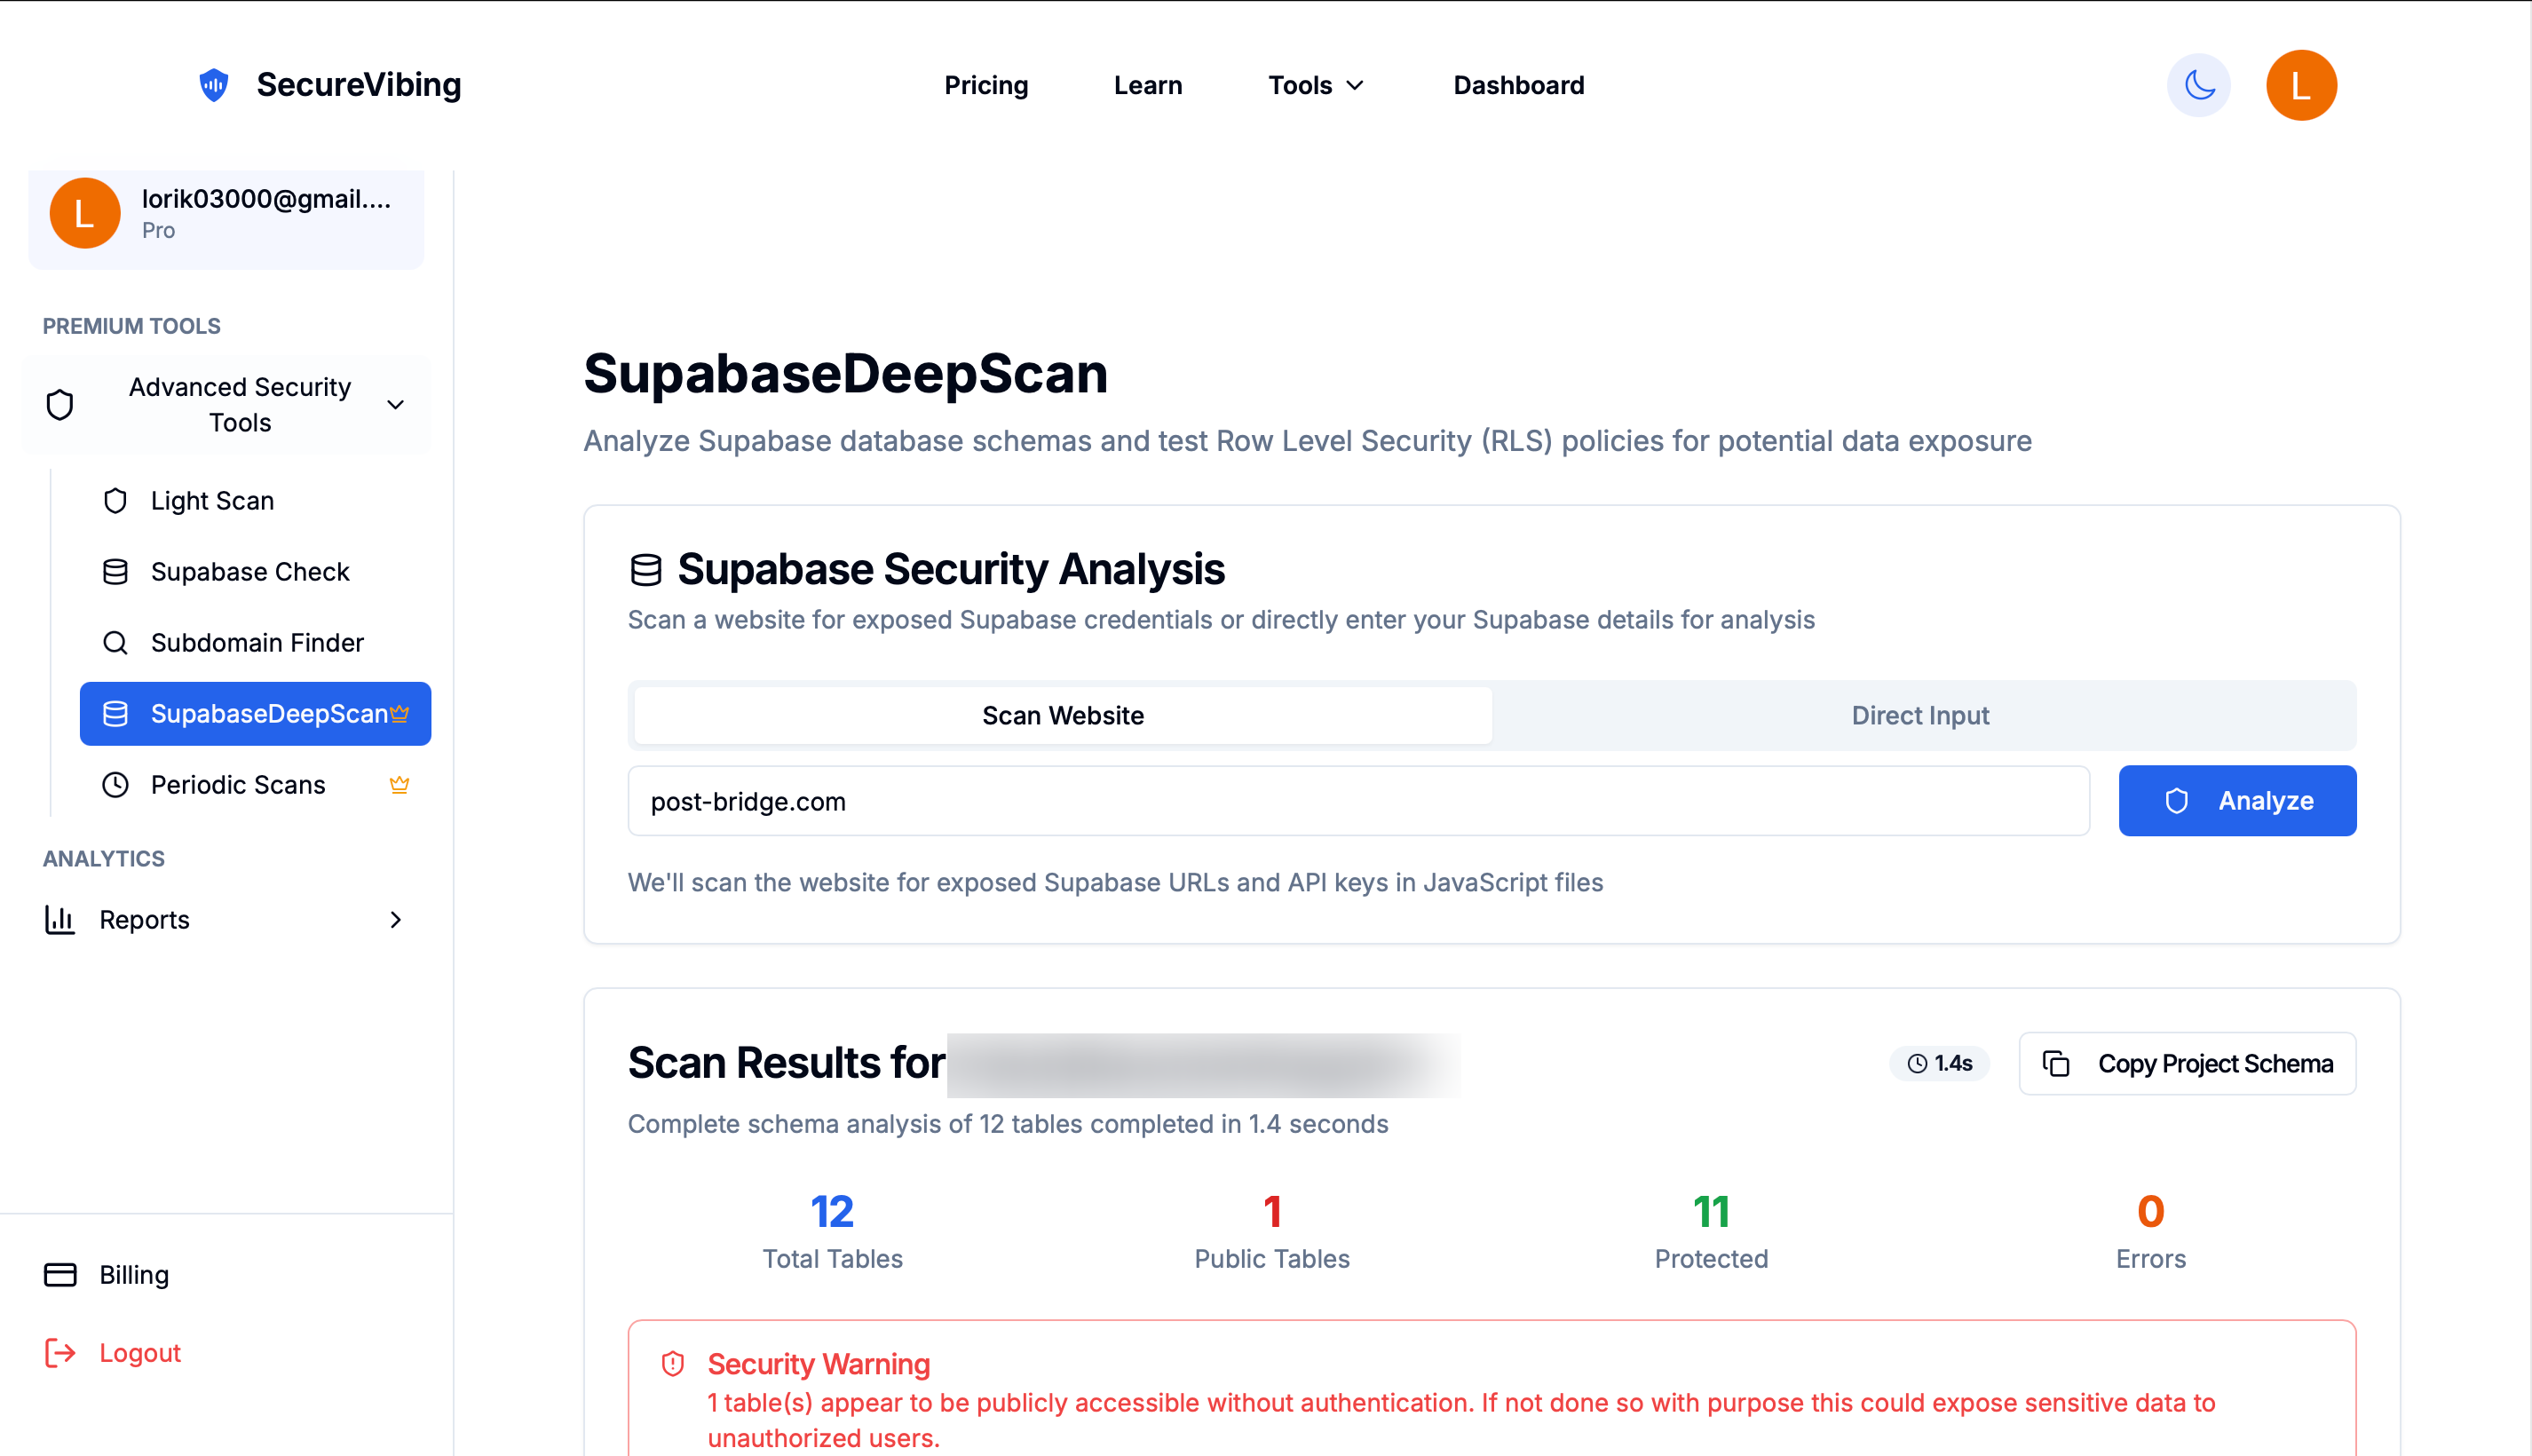Open the Tools dropdown menu
Screen dimensions: 2532x1456
1314,85
